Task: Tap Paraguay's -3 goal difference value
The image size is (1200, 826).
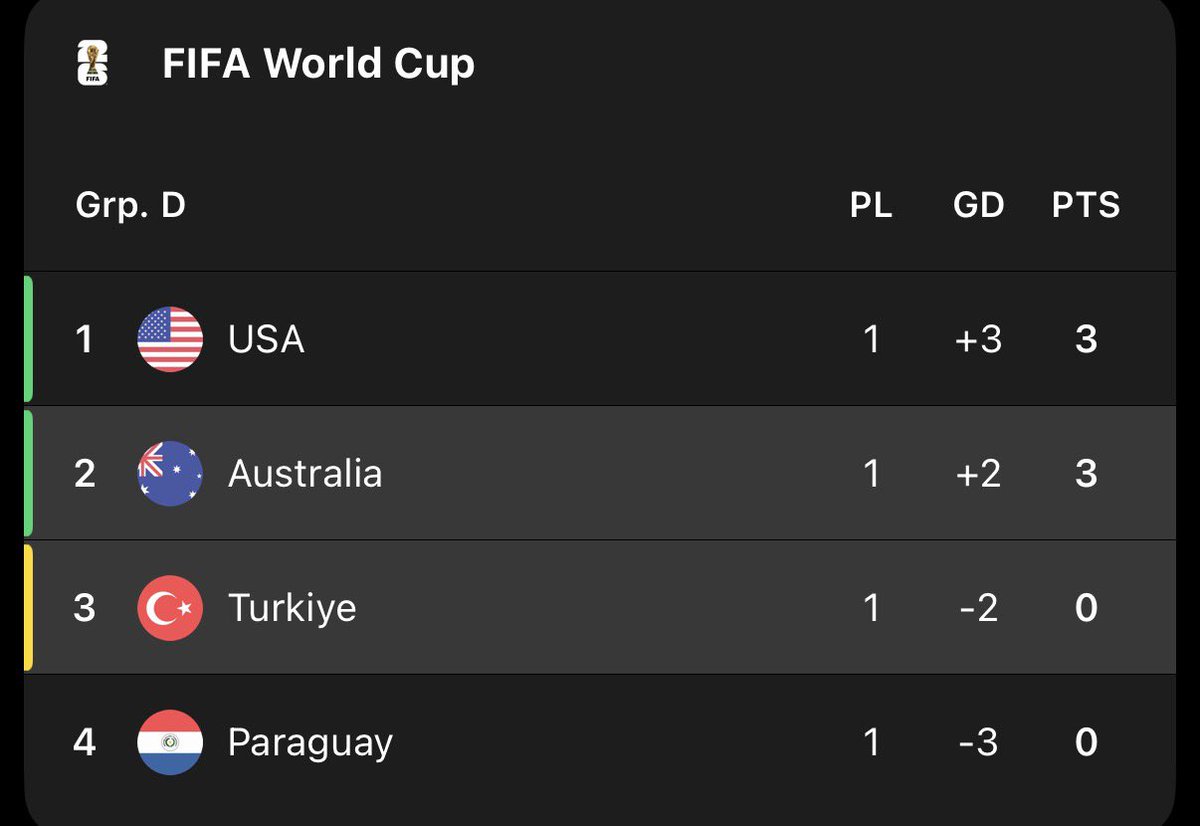Action: coord(978,742)
